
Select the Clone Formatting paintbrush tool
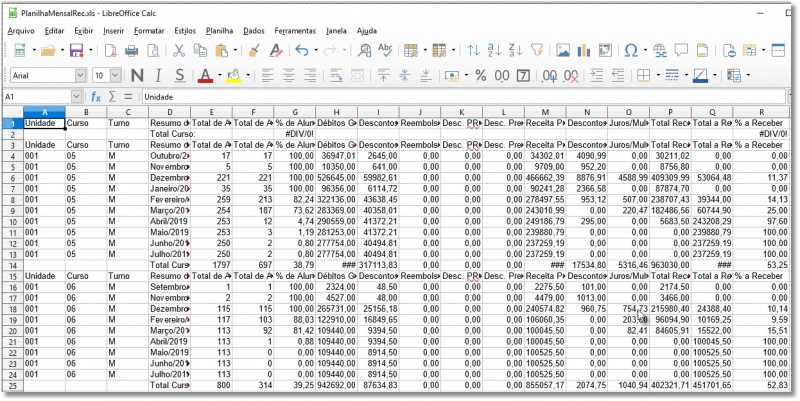(254, 50)
